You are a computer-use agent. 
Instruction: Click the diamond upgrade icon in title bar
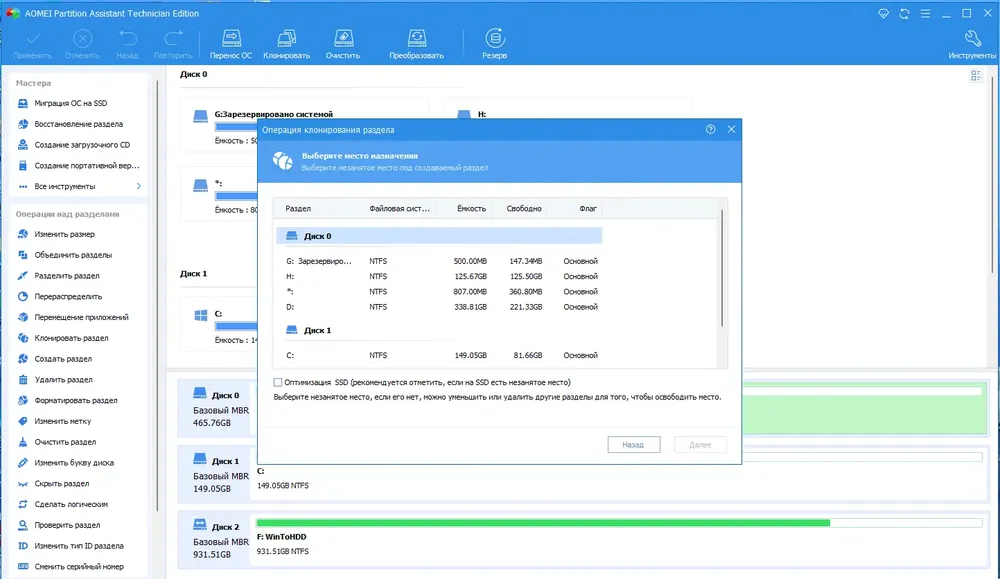coord(883,13)
